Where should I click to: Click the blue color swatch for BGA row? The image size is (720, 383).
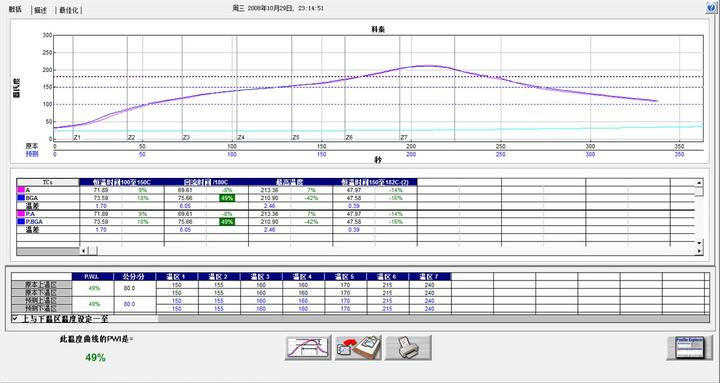point(21,198)
